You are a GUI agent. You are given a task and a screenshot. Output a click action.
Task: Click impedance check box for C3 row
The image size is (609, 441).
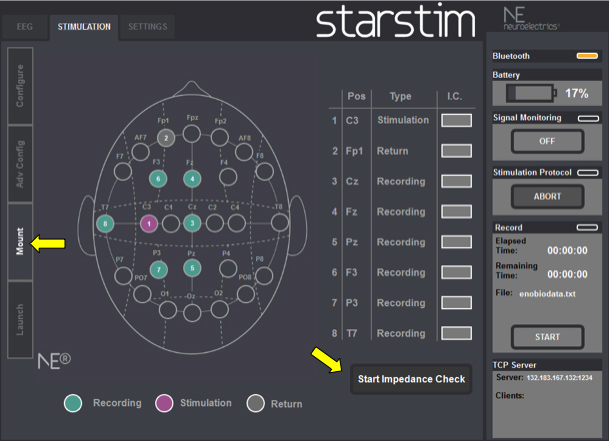pyautogui.click(x=456, y=121)
